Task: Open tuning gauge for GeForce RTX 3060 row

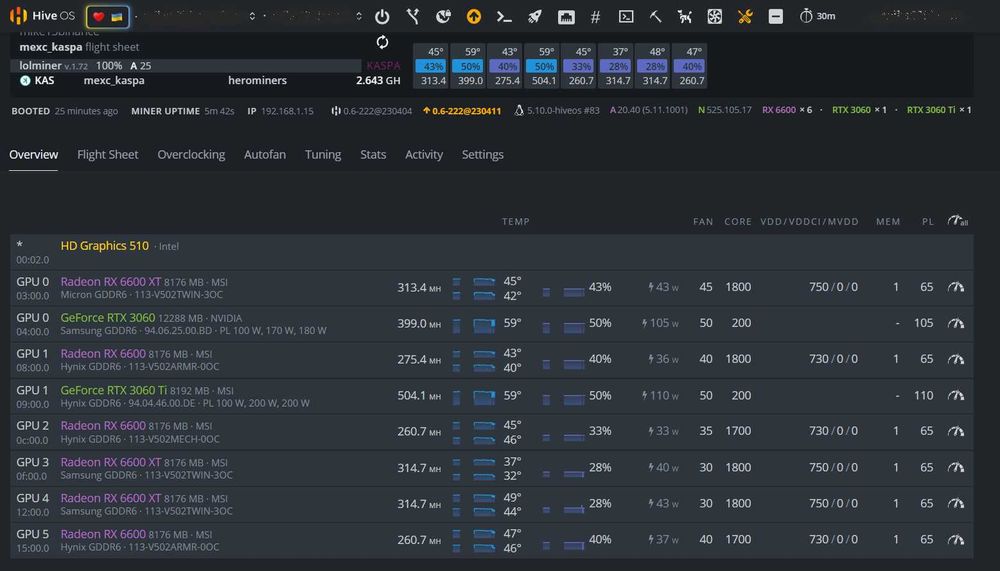Action: [955, 323]
